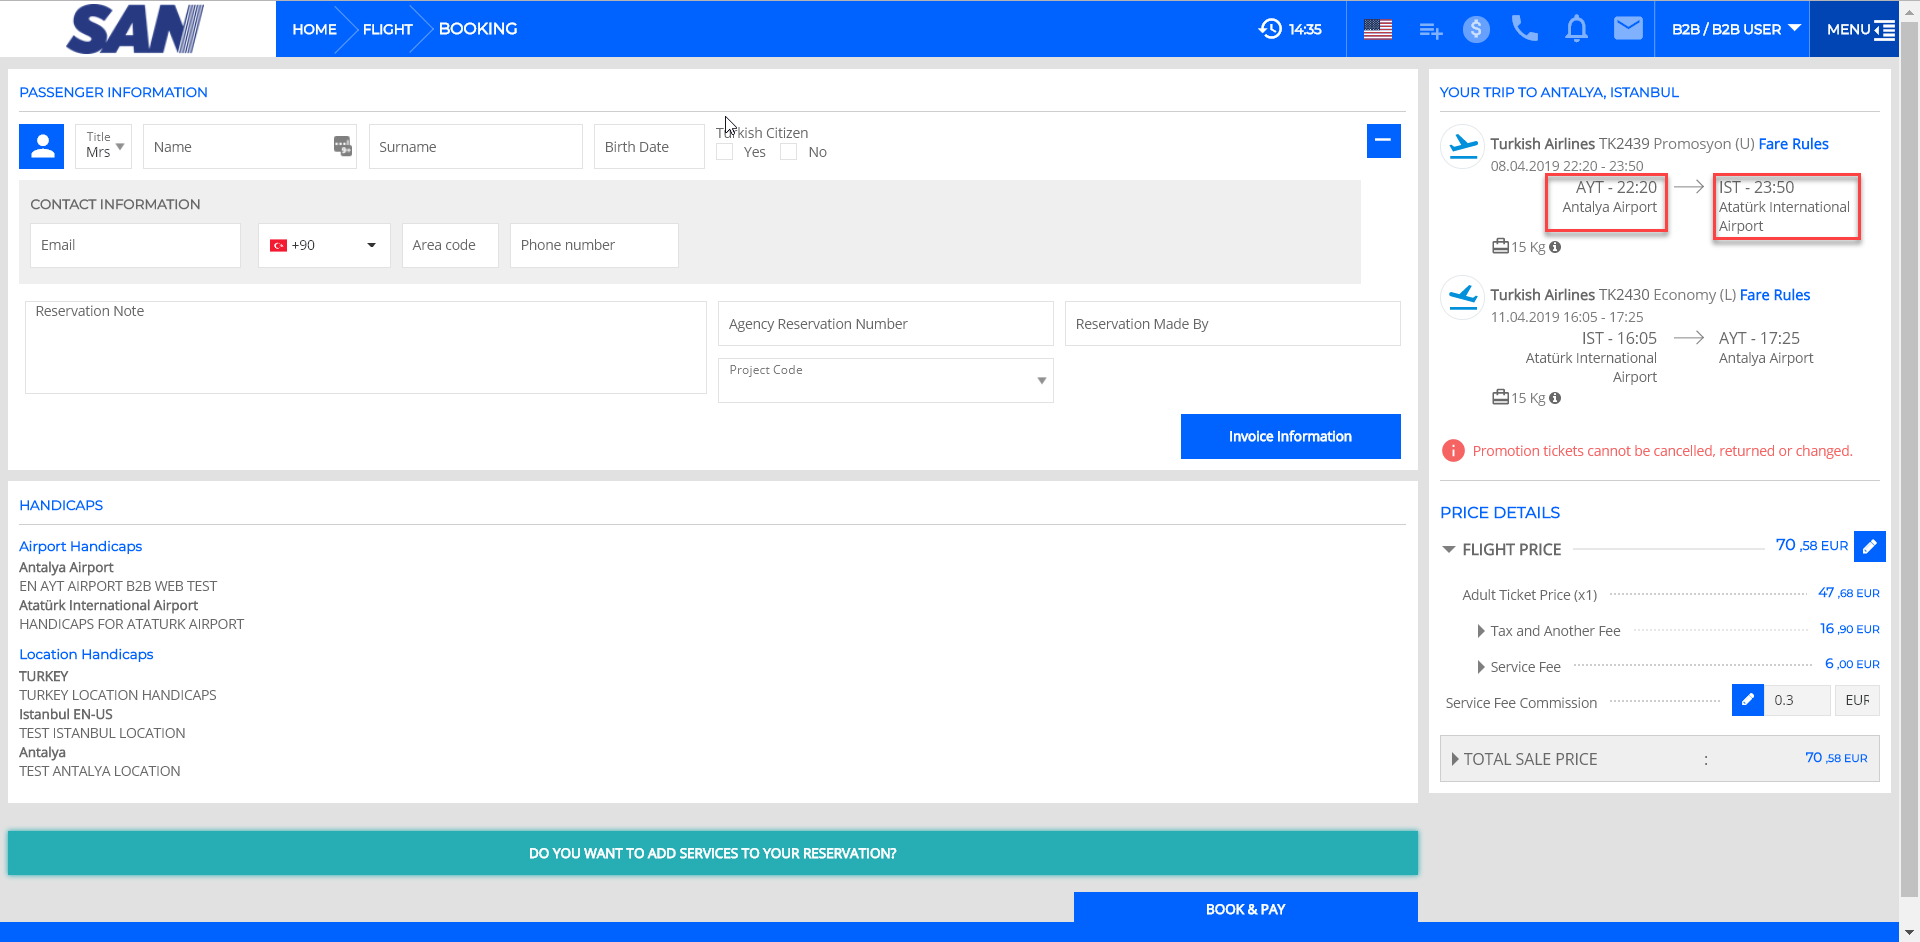Screen dimensions: 1920x942
Task: Focus the Reservation Note textarea
Action: [365, 347]
